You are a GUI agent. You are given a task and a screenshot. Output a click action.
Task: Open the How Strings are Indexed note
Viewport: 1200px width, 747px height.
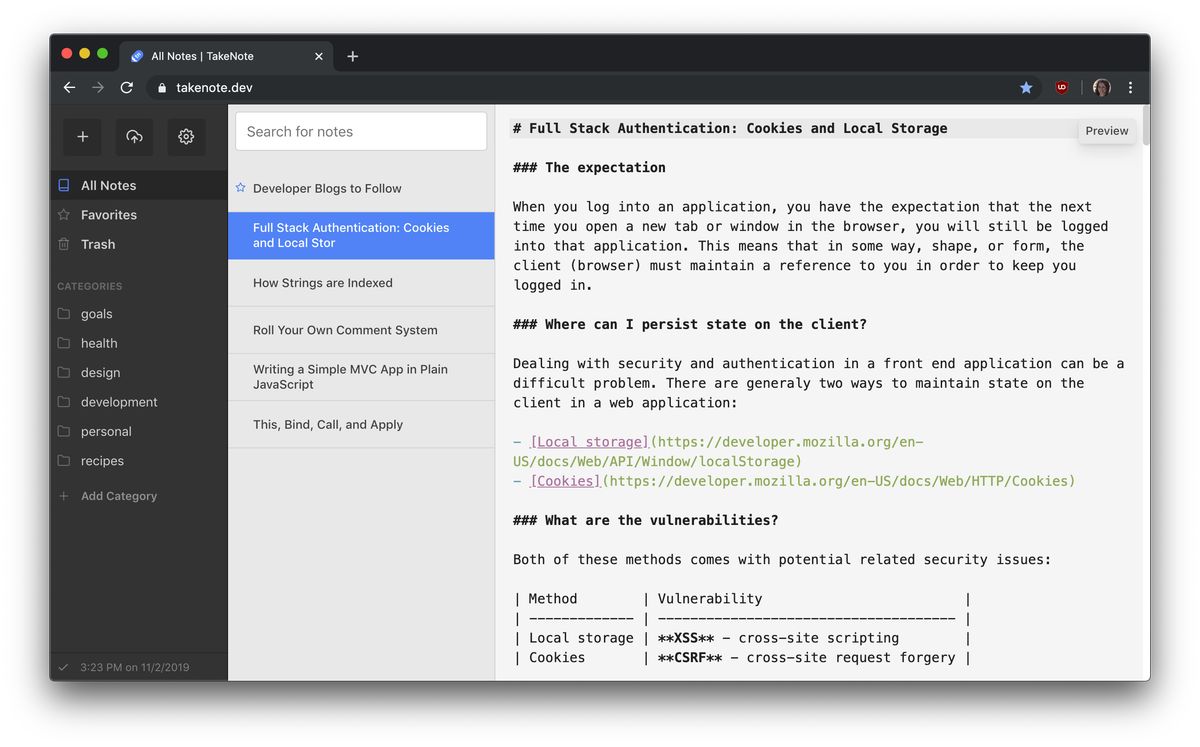click(x=322, y=283)
